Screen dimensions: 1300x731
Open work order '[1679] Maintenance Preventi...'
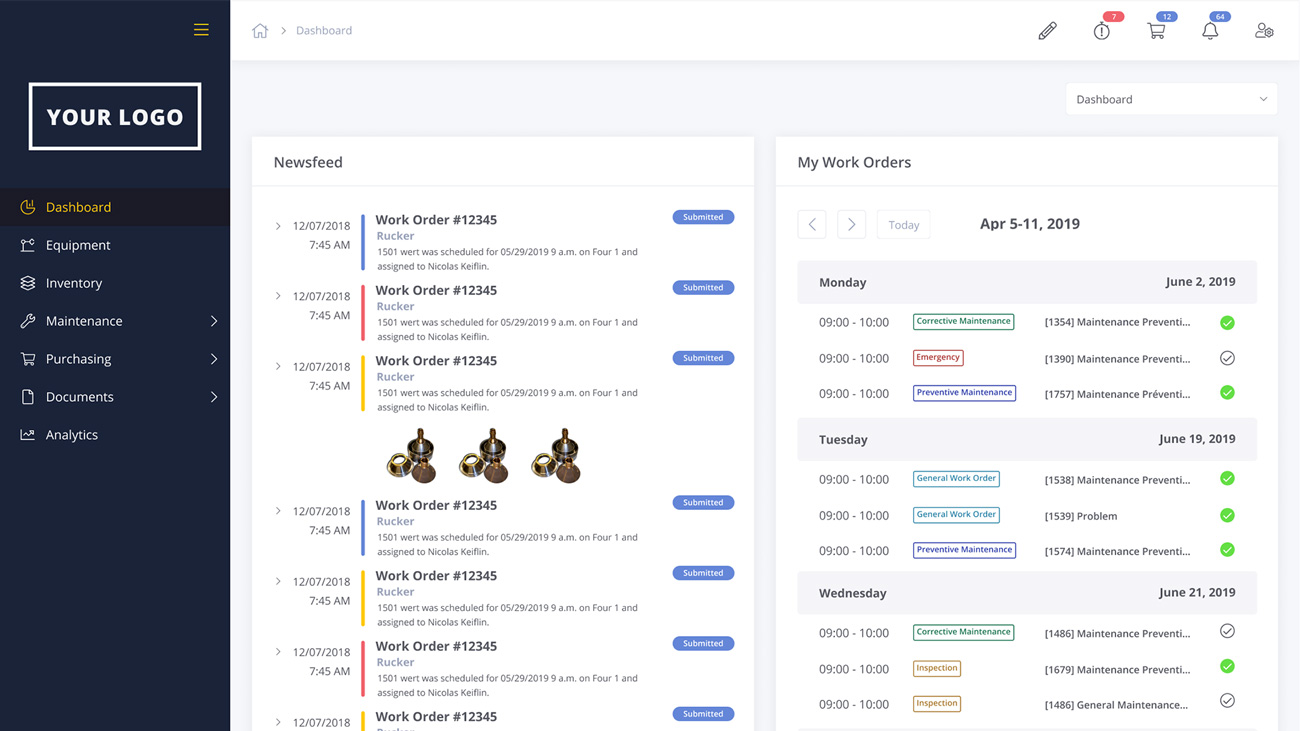click(1117, 670)
